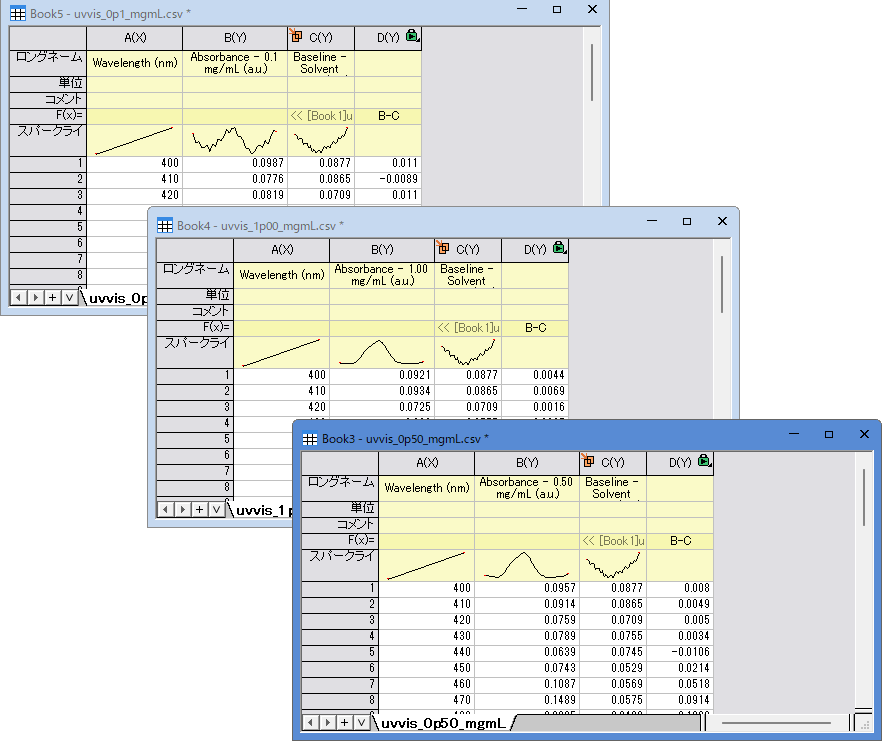This screenshot has width=882, height=741.
Task: Click the green lock icon on Book5 column D
Action: tap(412, 35)
